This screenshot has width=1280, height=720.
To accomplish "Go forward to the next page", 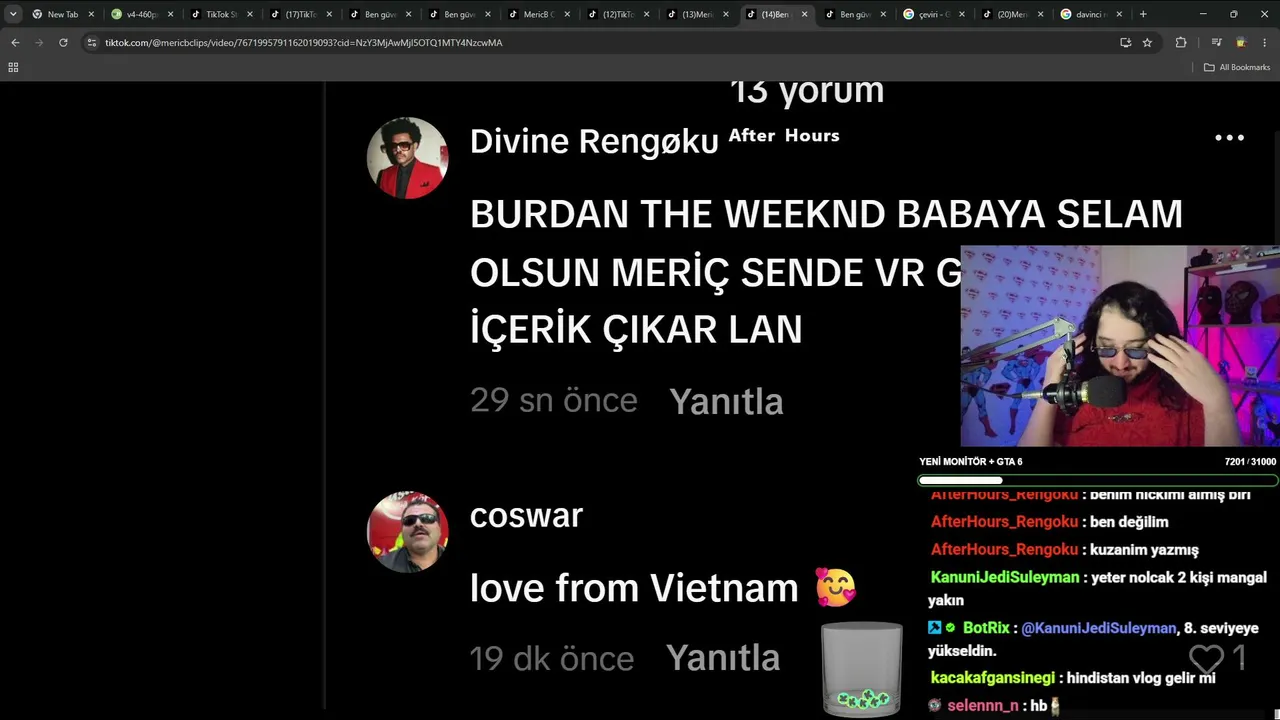I will click(39, 43).
